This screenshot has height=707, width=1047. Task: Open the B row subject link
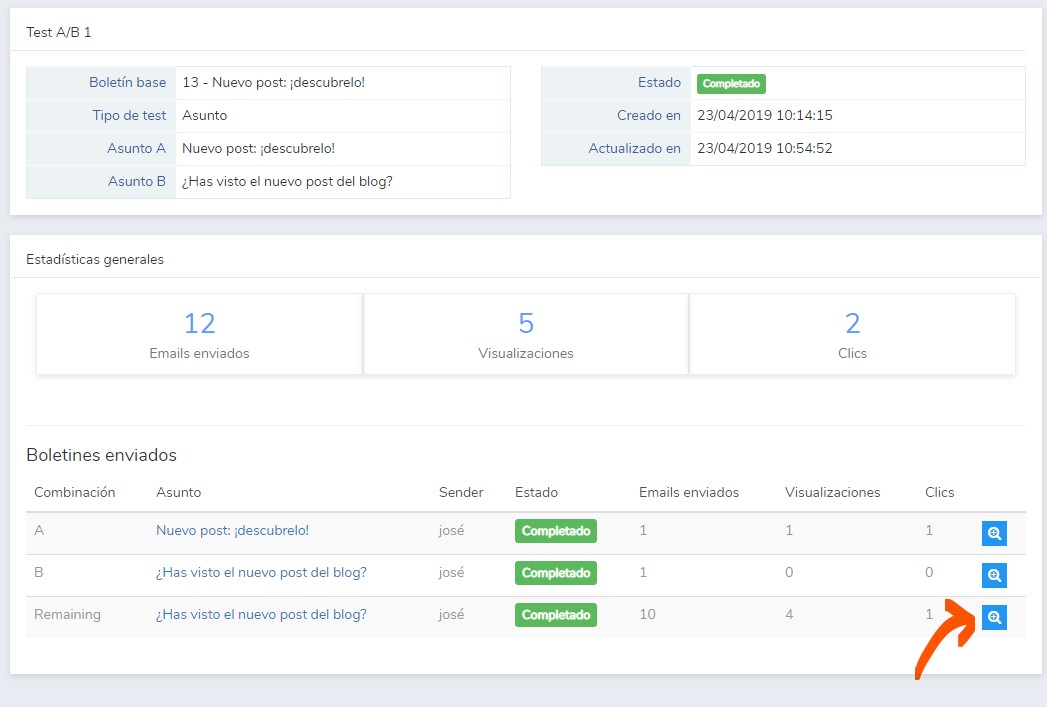point(261,572)
